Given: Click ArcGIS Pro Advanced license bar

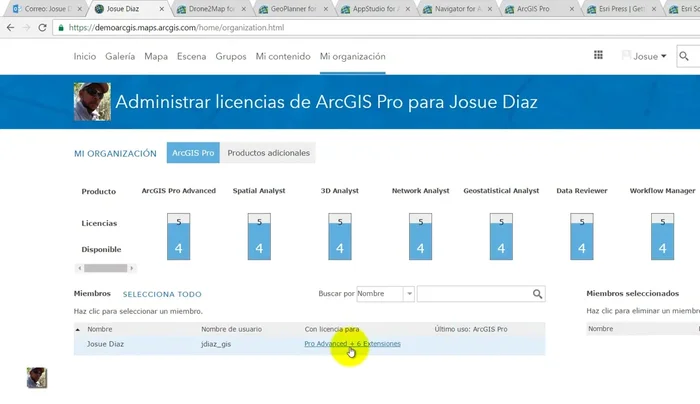Looking at the screenshot, I should 179,237.
